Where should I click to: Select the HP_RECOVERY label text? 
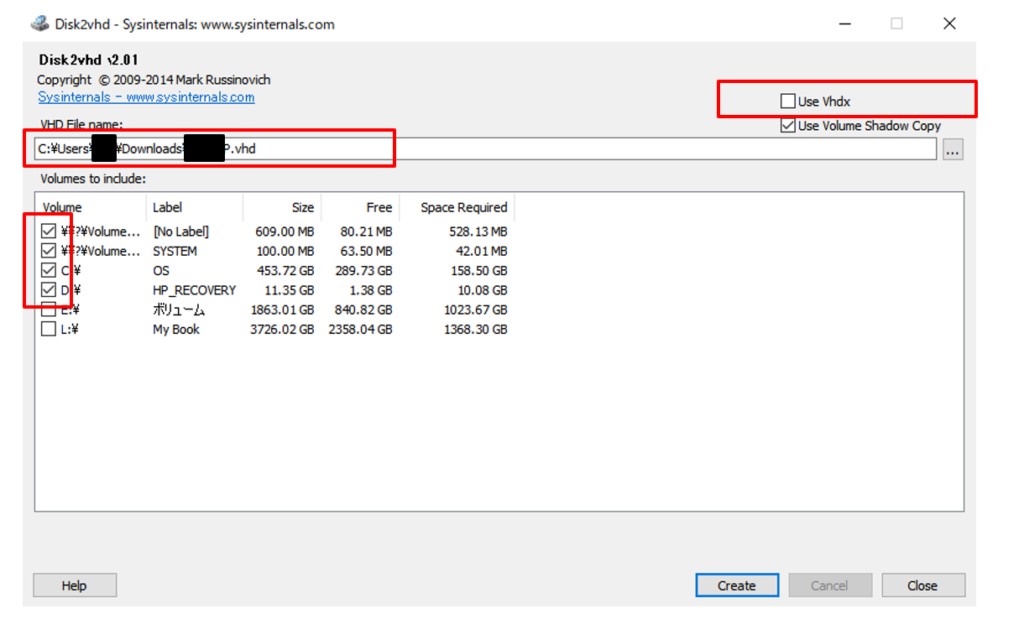(x=194, y=290)
